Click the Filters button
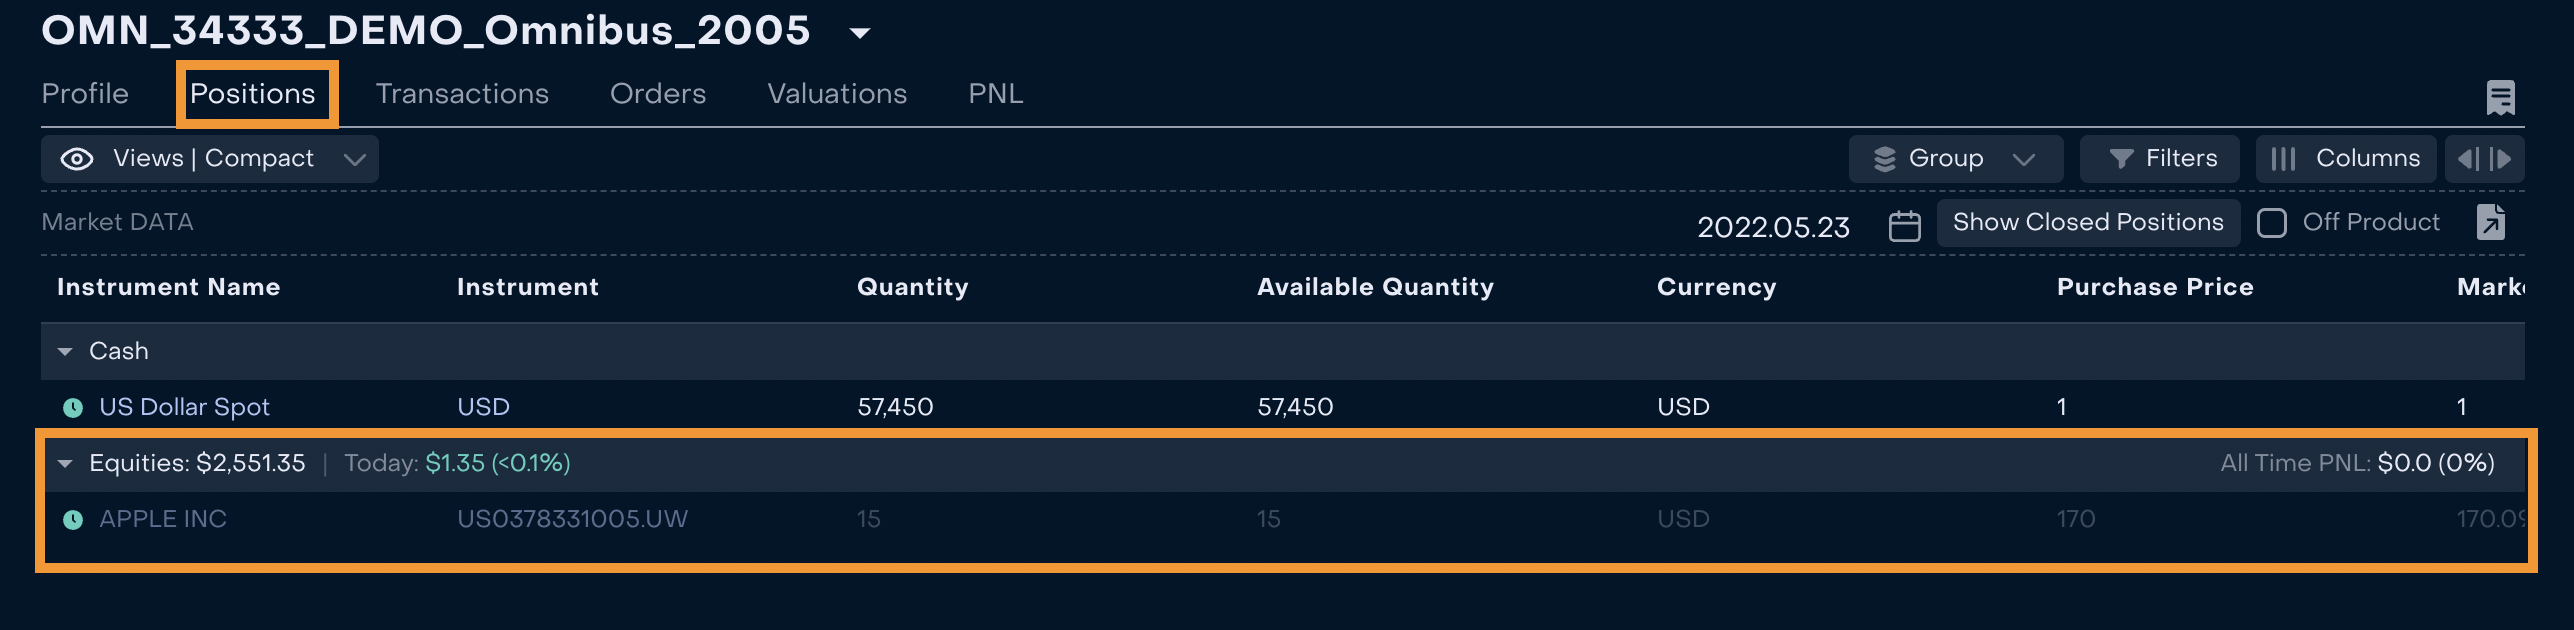The height and width of the screenshot is (630, 2574). click(x=2160, y=159)
